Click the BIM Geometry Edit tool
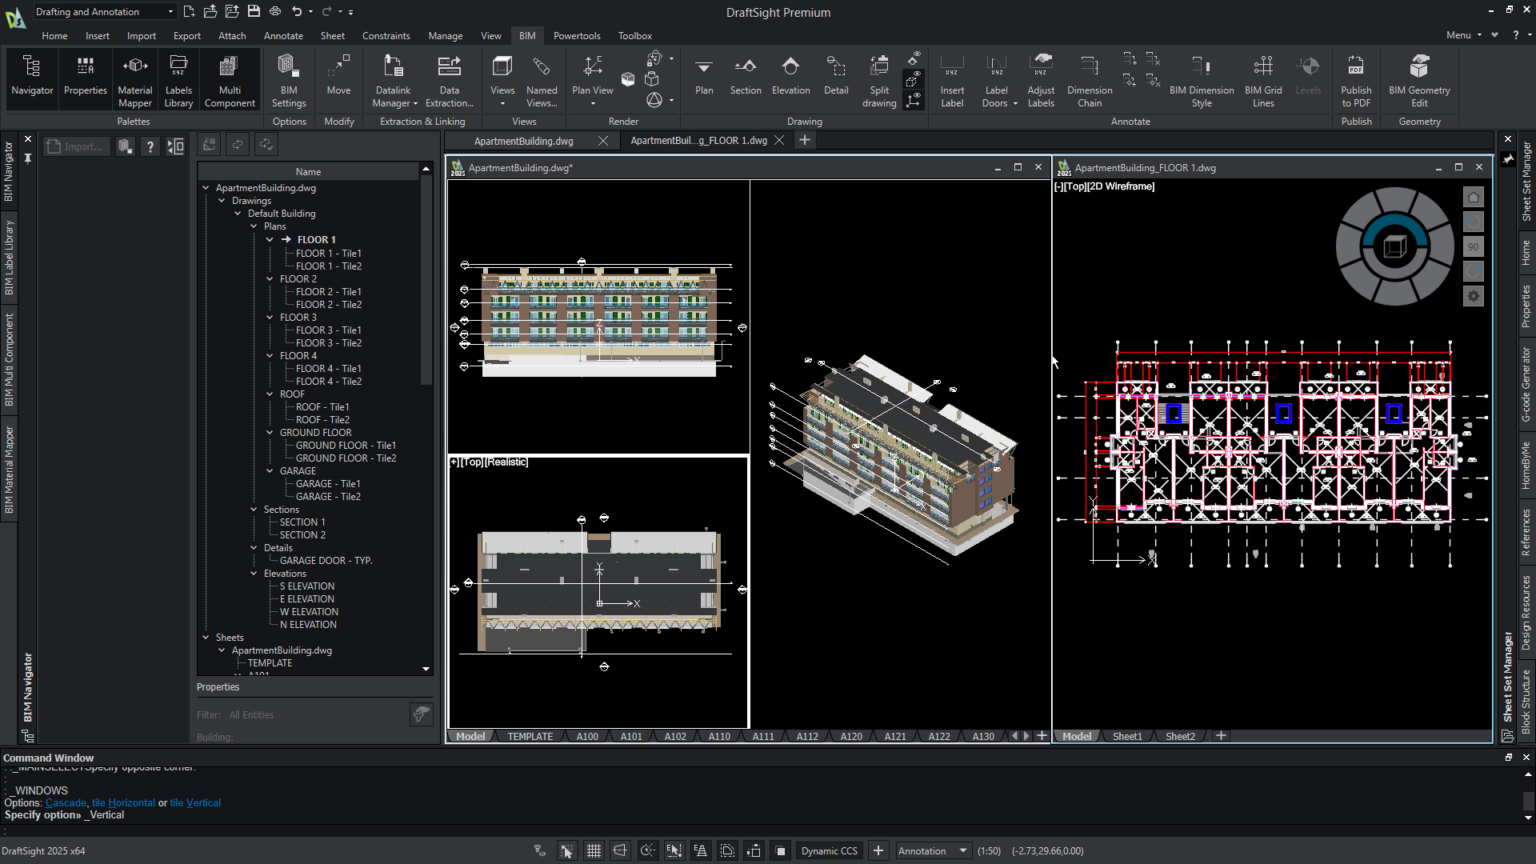This screenshot has width=1536, height=864. point(1419,78)
